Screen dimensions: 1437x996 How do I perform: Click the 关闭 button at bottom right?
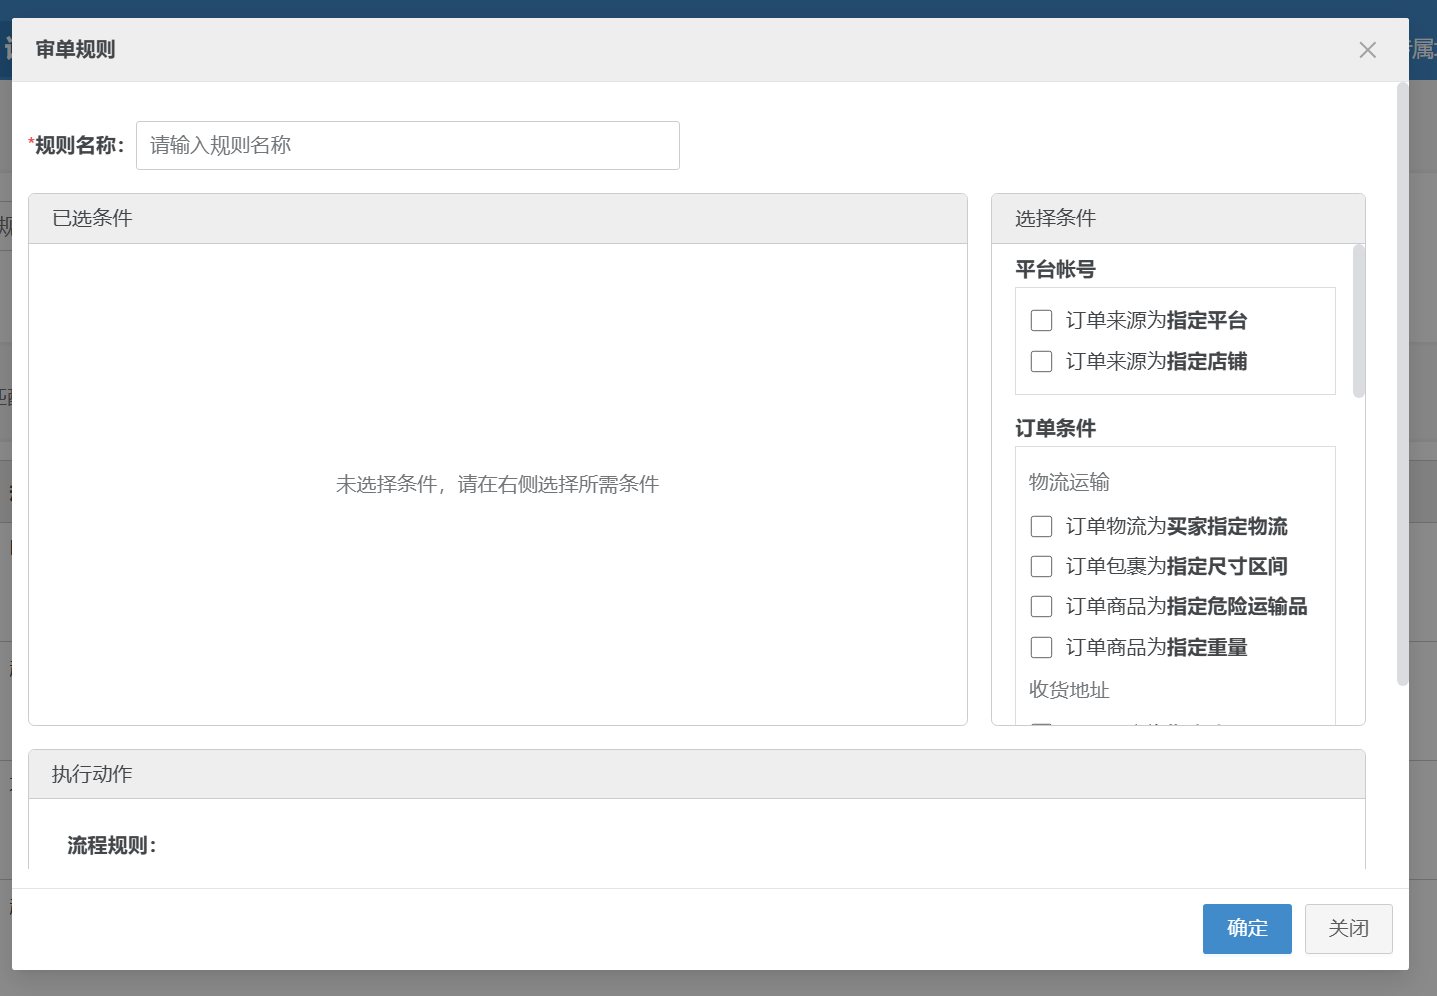(x=1348, y=929)
